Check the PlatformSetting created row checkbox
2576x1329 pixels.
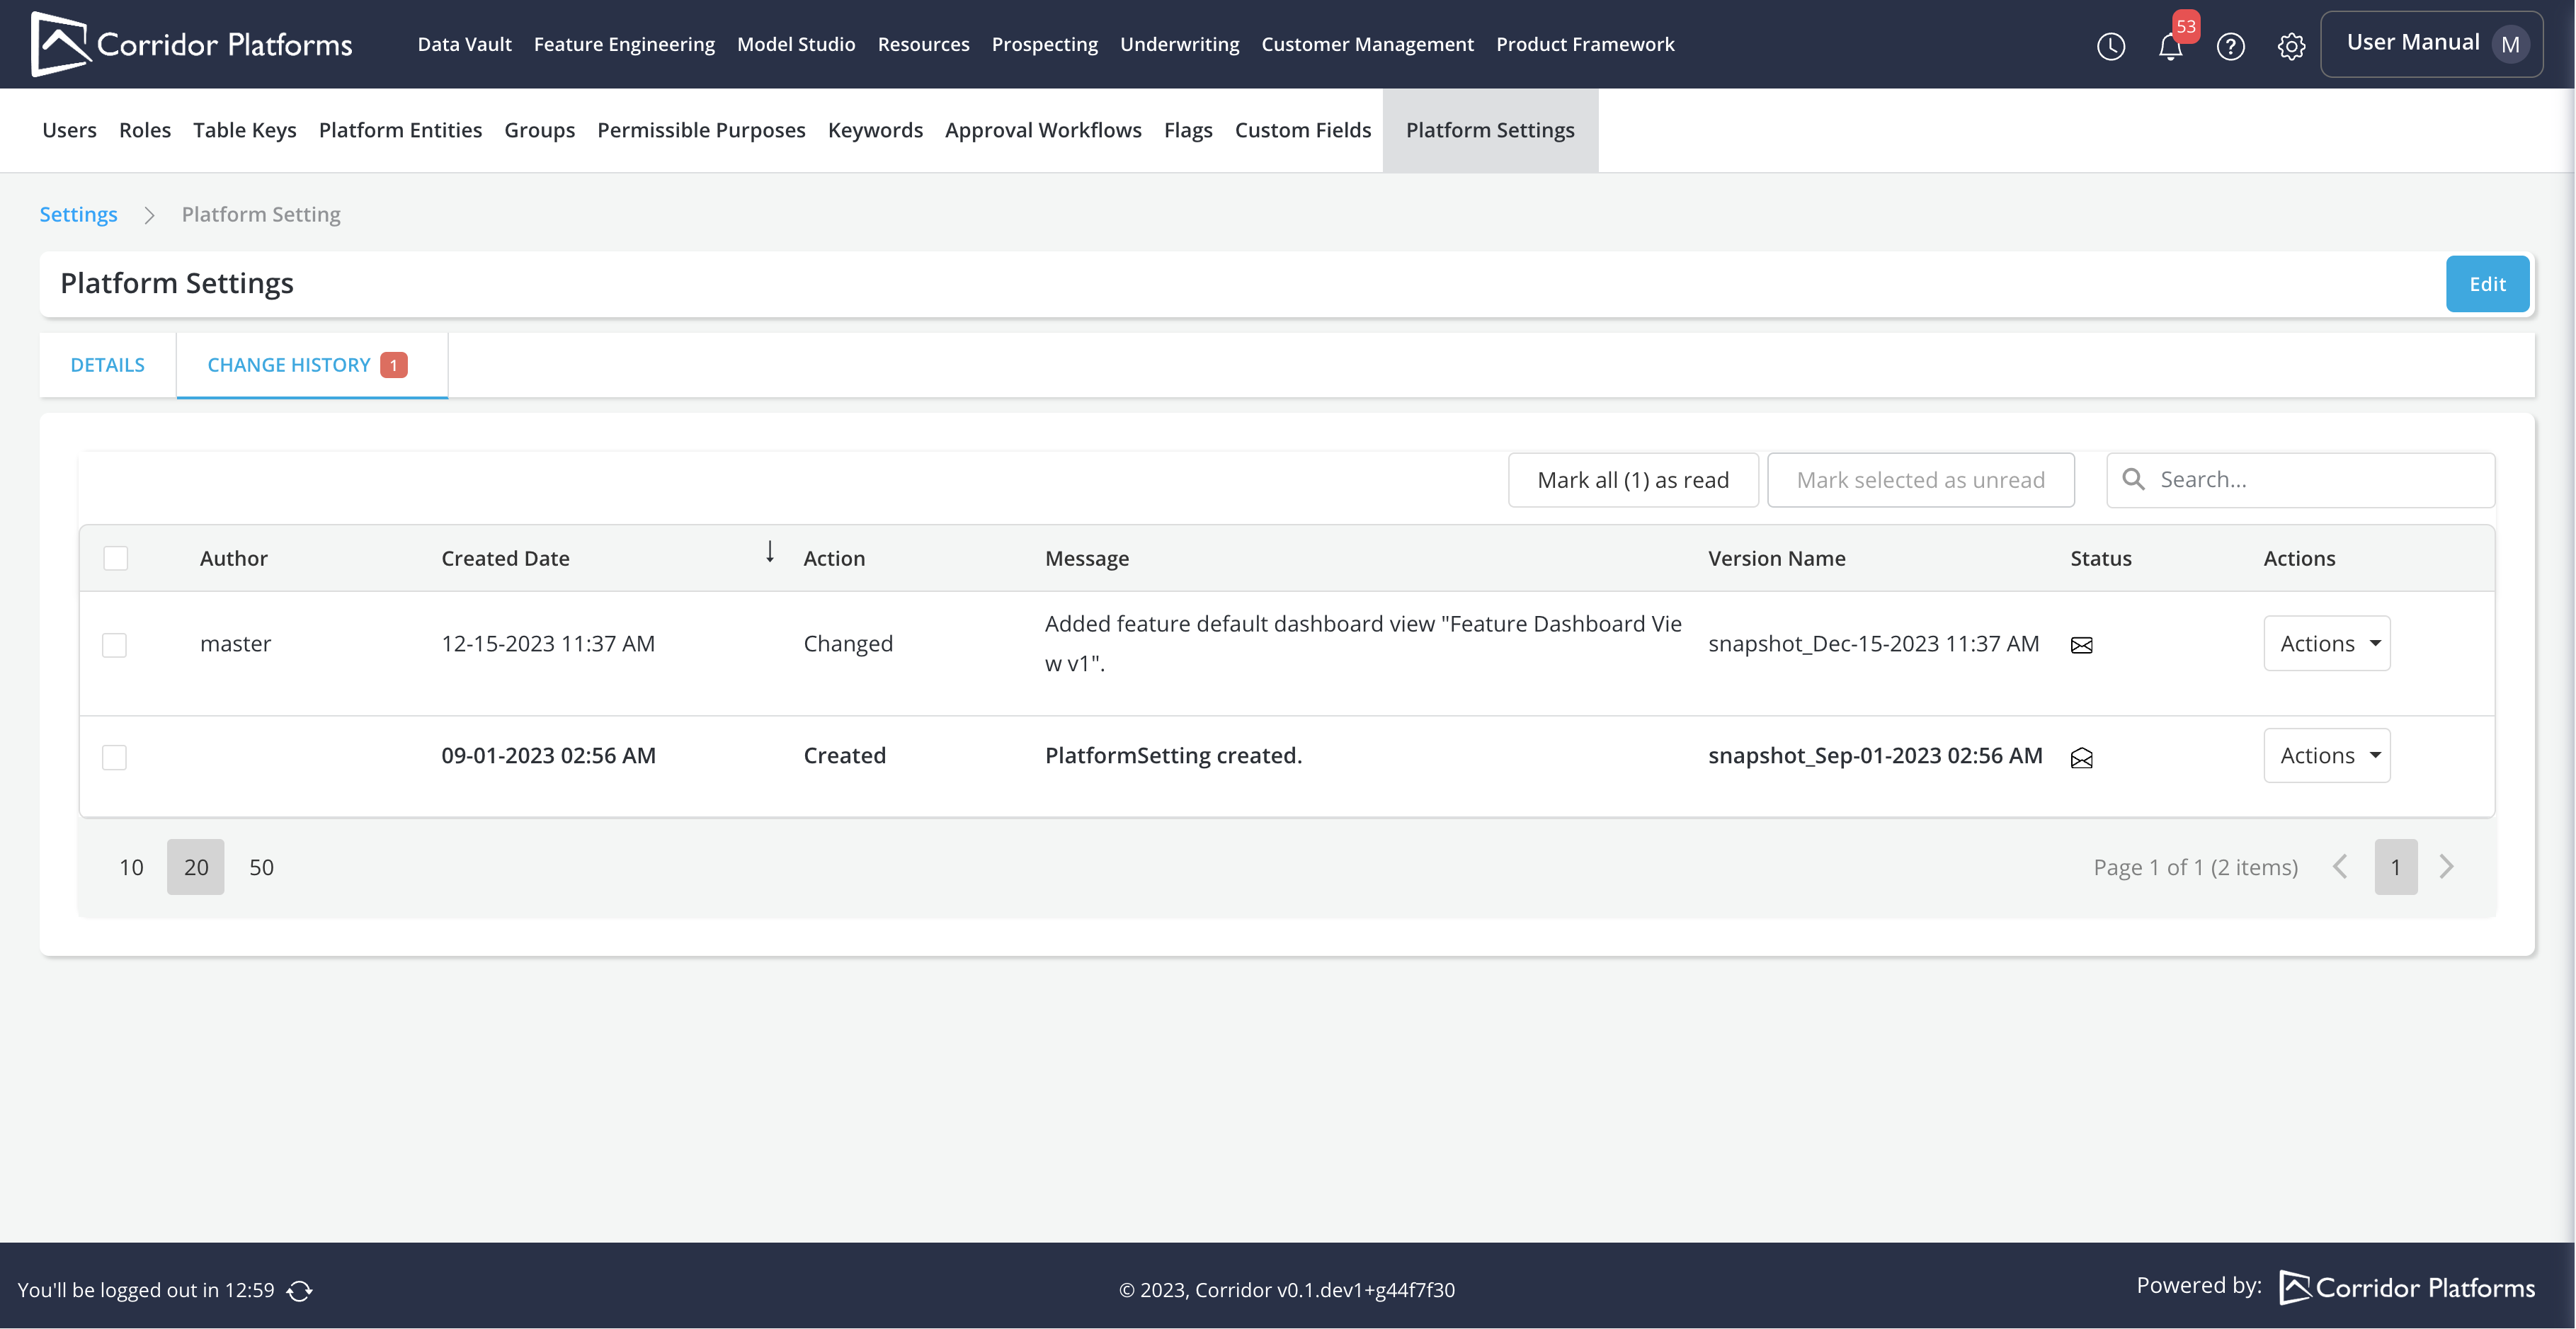115,757
